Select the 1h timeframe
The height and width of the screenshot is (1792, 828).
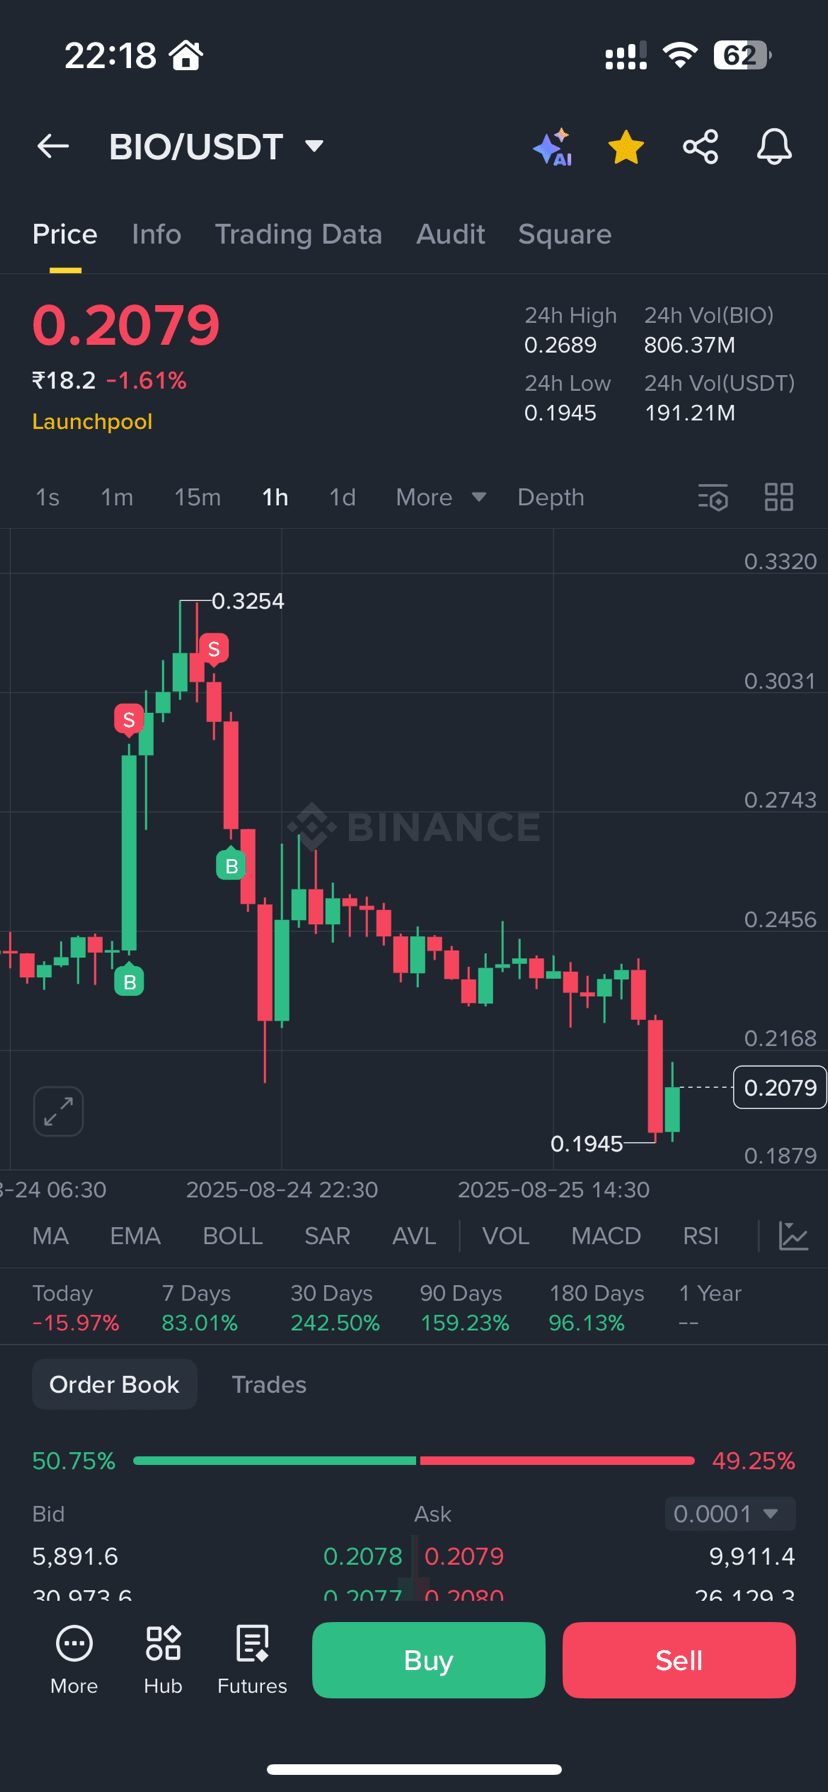[275, 497]
